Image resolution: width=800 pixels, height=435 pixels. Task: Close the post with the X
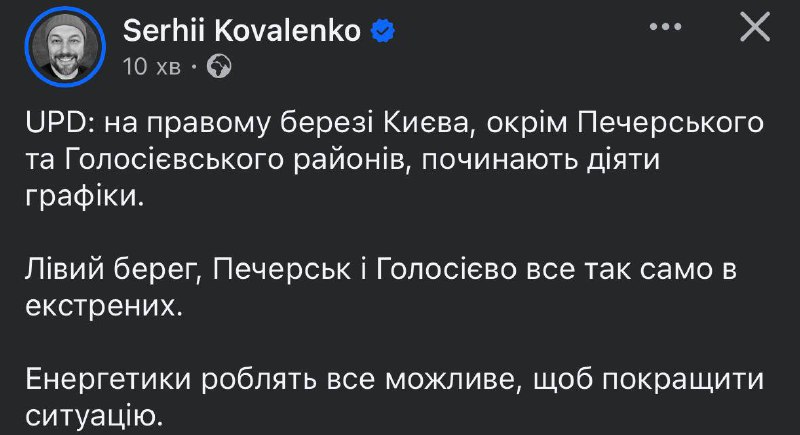pos(754,29)
